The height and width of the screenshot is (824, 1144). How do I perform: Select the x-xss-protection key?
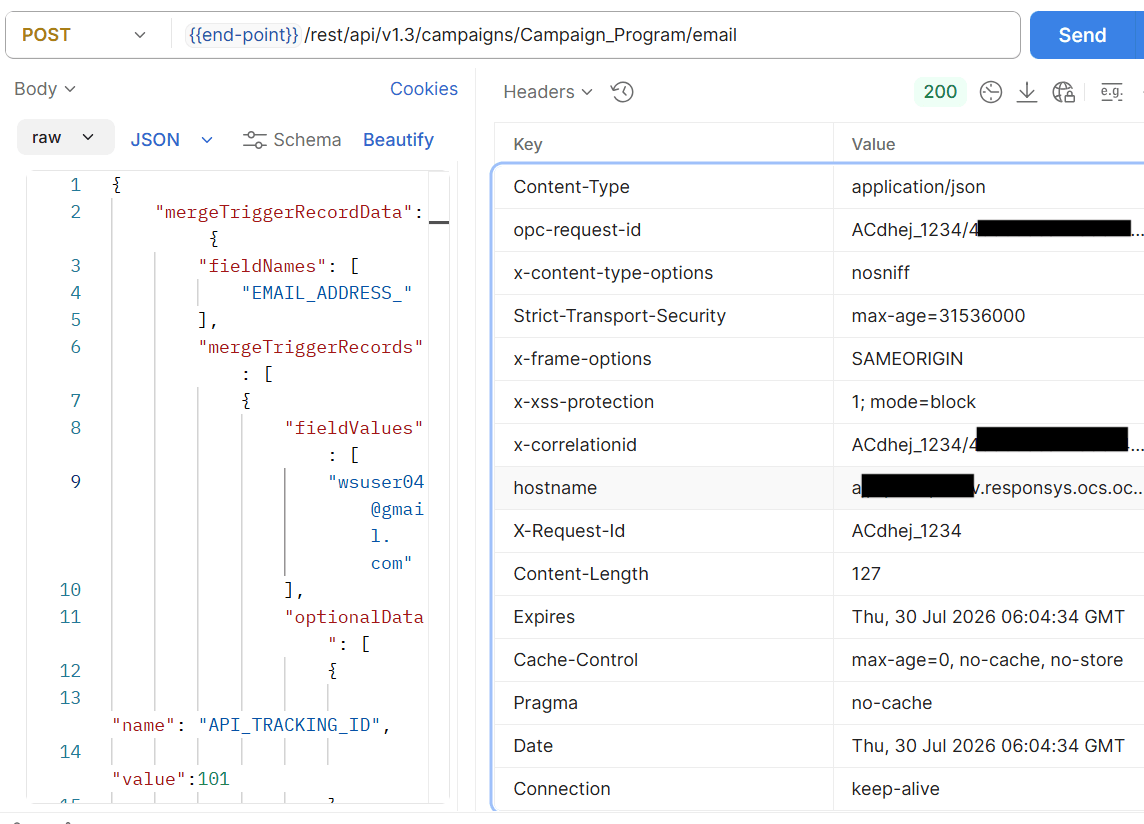click(584, 402)
